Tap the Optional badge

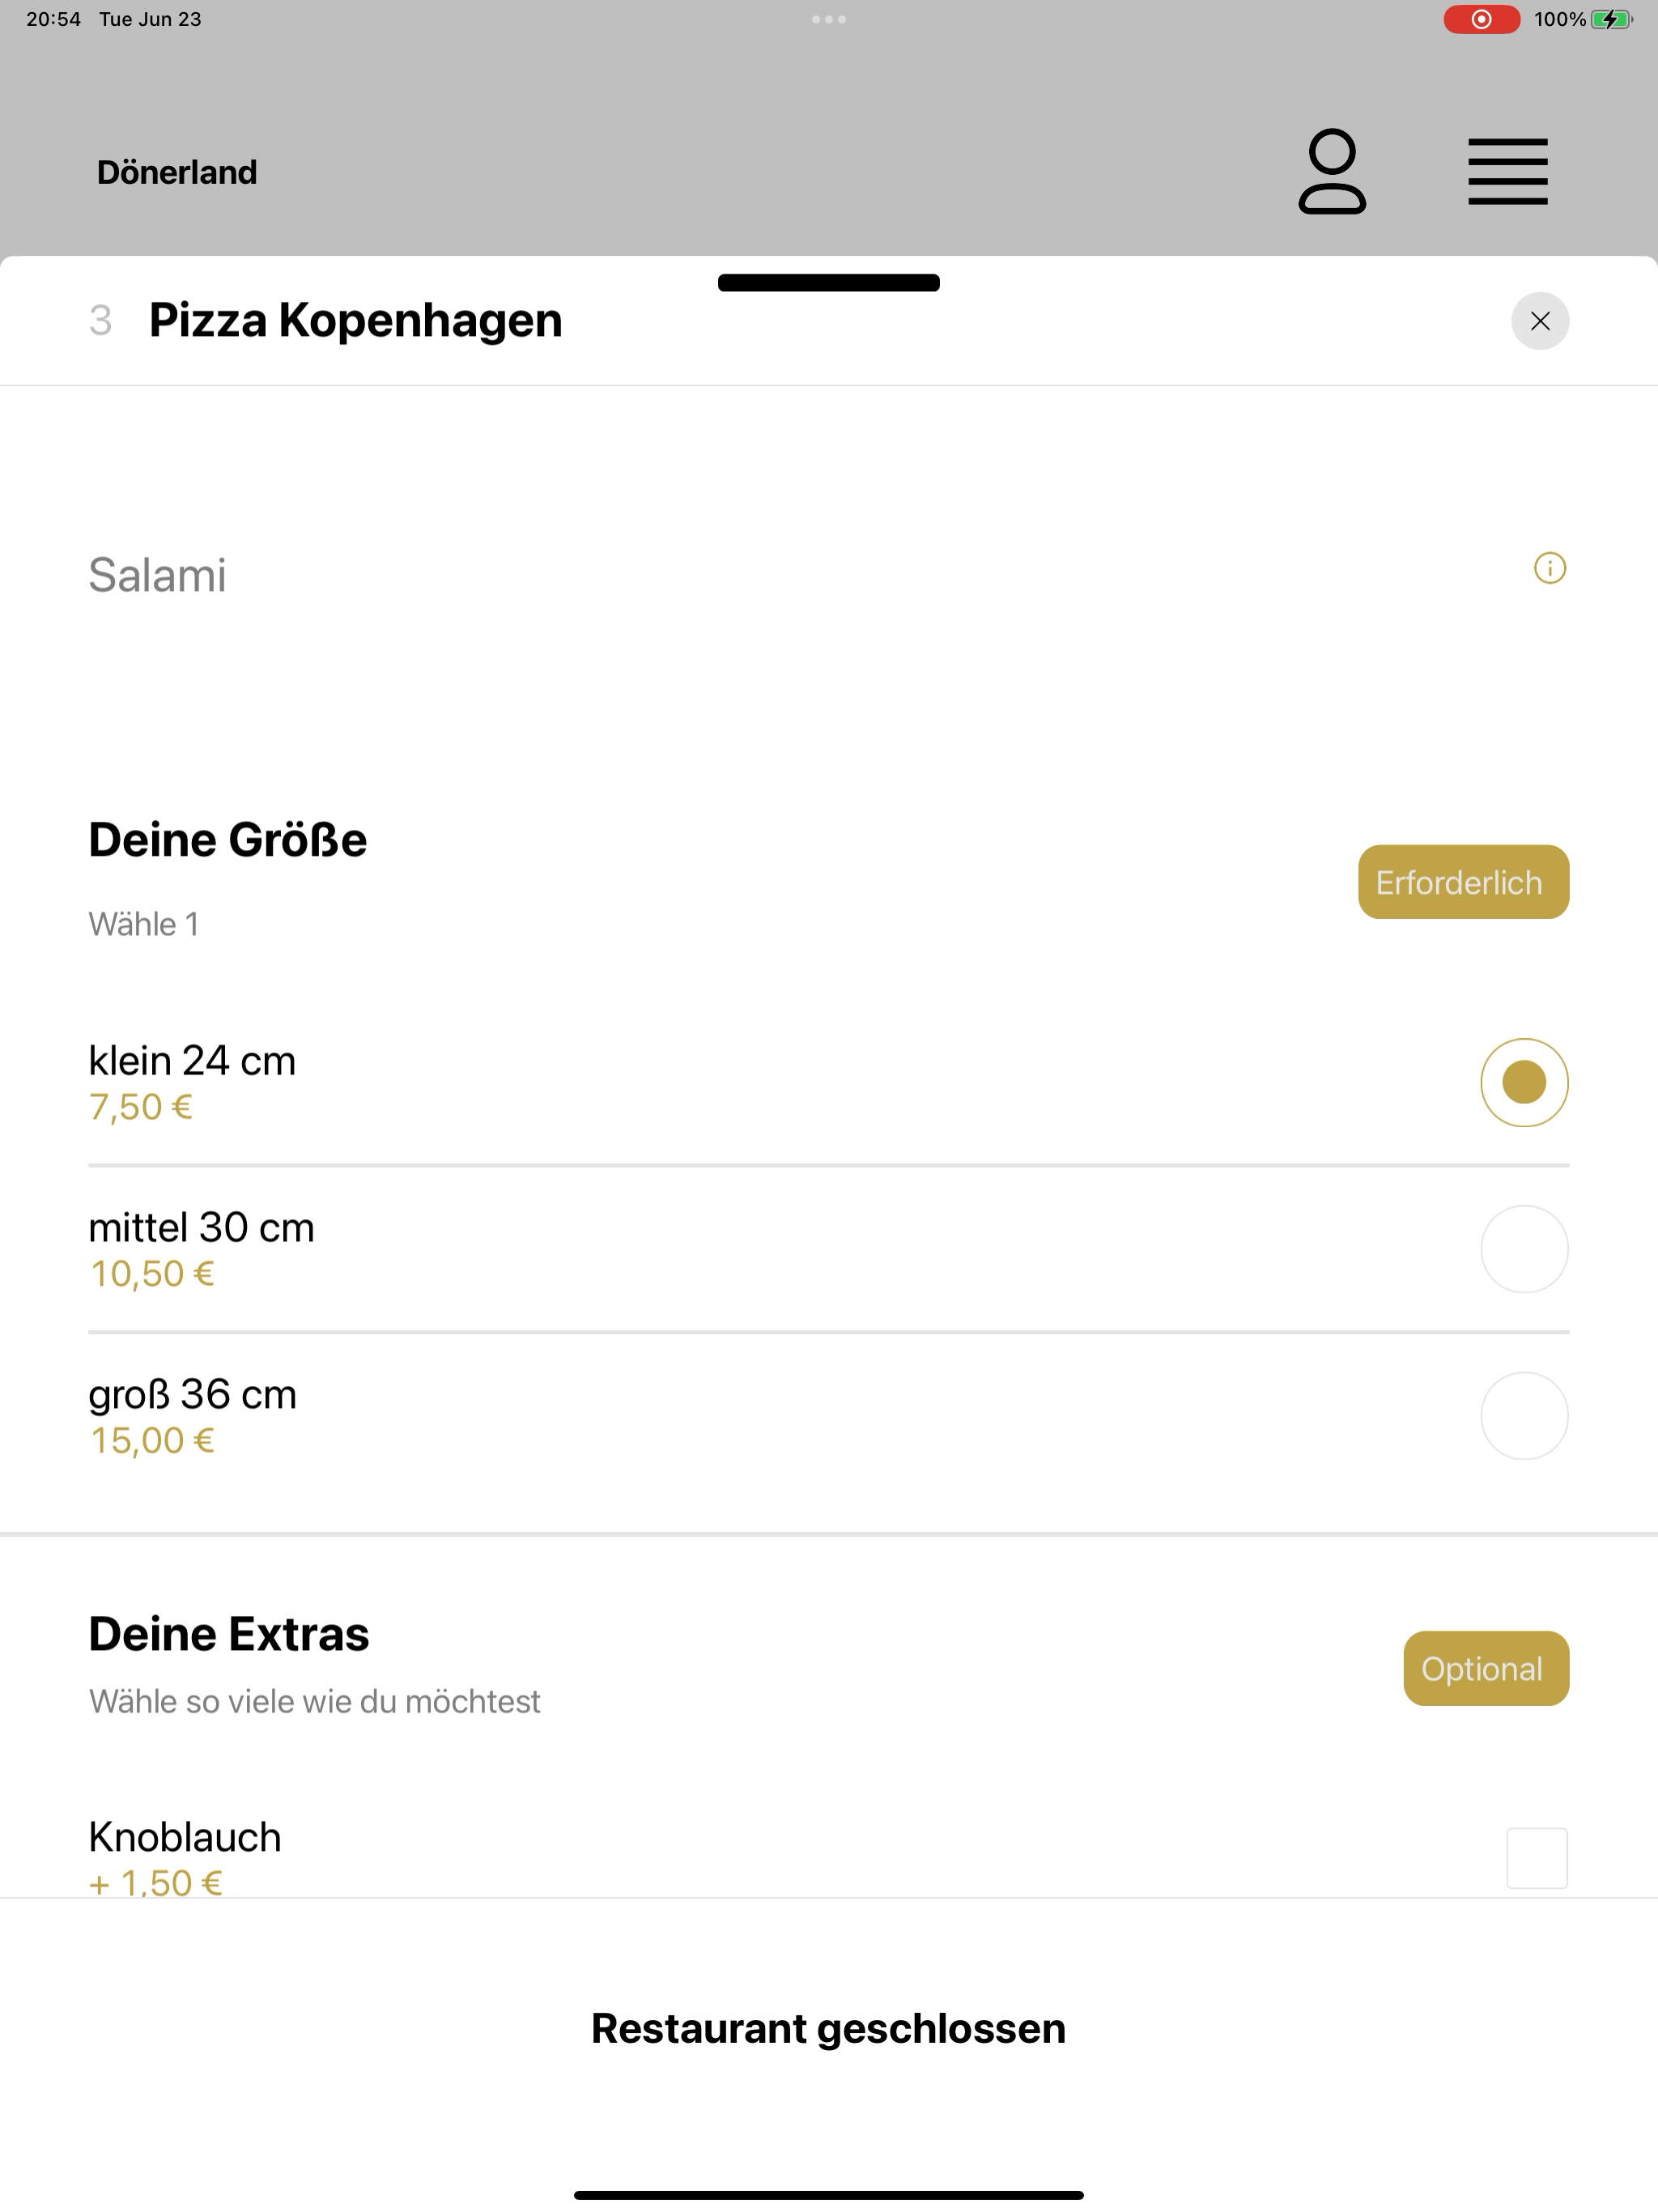(x=1486, y=1668)
